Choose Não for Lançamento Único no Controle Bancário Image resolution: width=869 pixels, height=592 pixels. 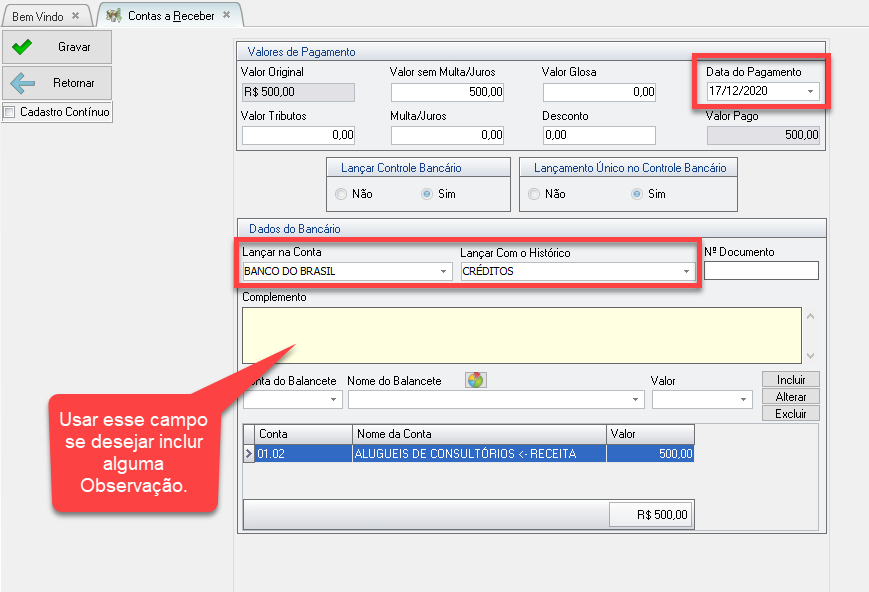tap(533, 194)
